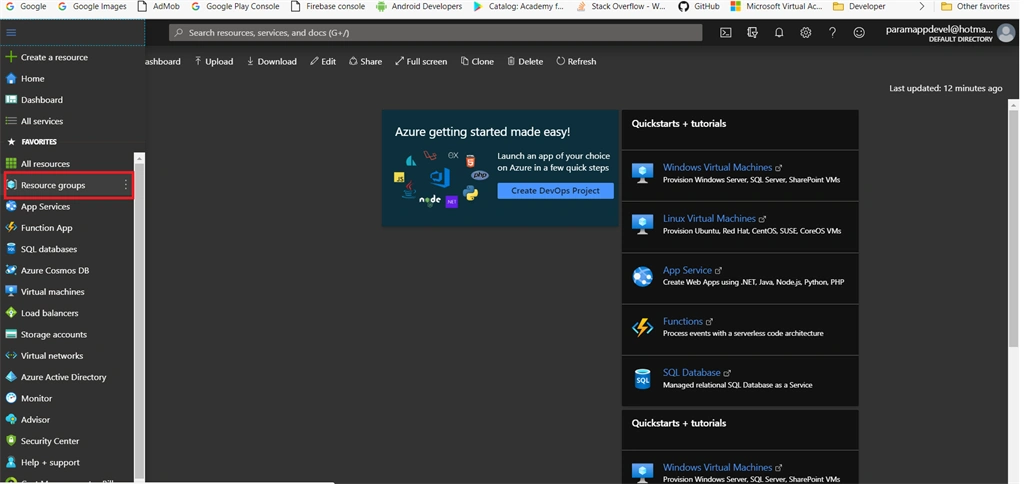Click the Azure Active Directory icon
This screenshot has height=484, width=1024.
10,377
